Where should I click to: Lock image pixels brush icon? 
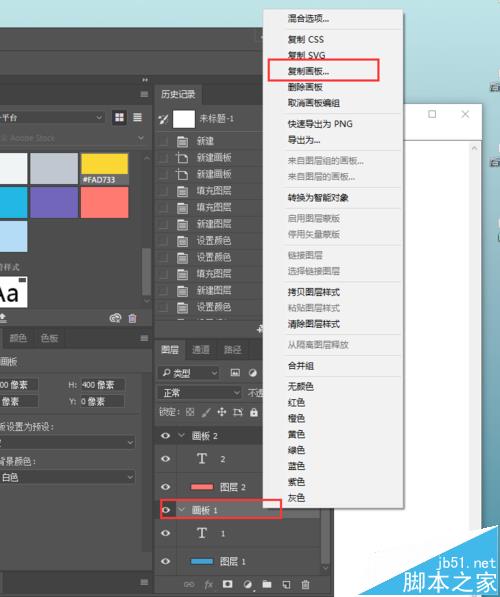tap(206, 412)
